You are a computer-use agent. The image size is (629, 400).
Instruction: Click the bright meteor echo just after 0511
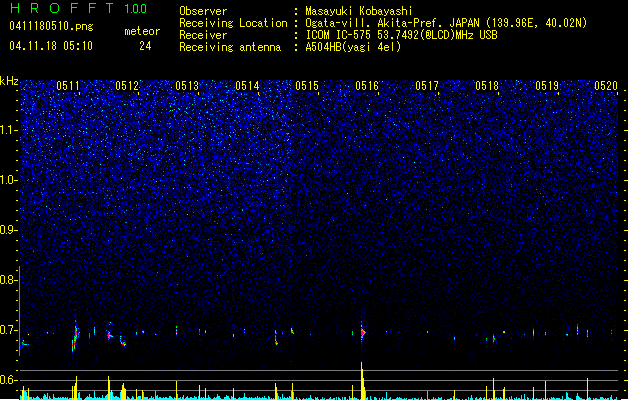tap(75, 335)
